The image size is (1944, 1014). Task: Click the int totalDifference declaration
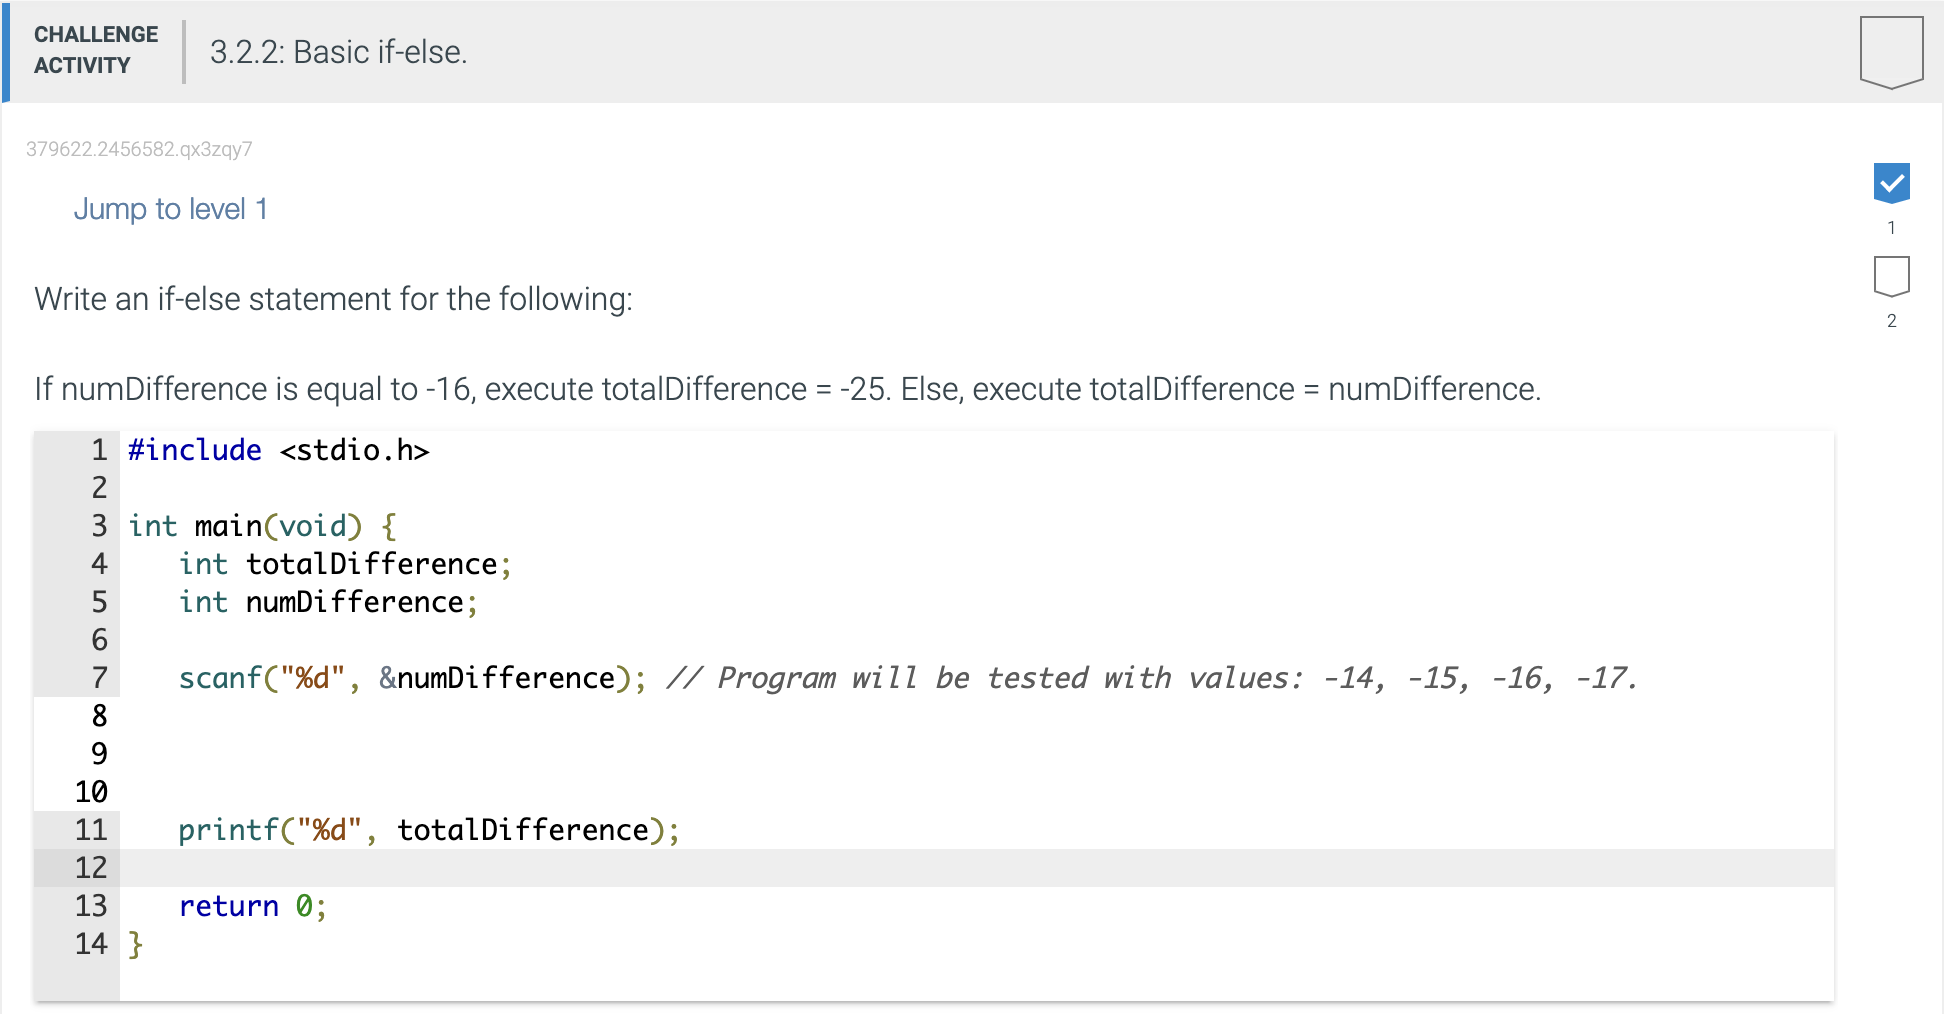pos(345,564)
